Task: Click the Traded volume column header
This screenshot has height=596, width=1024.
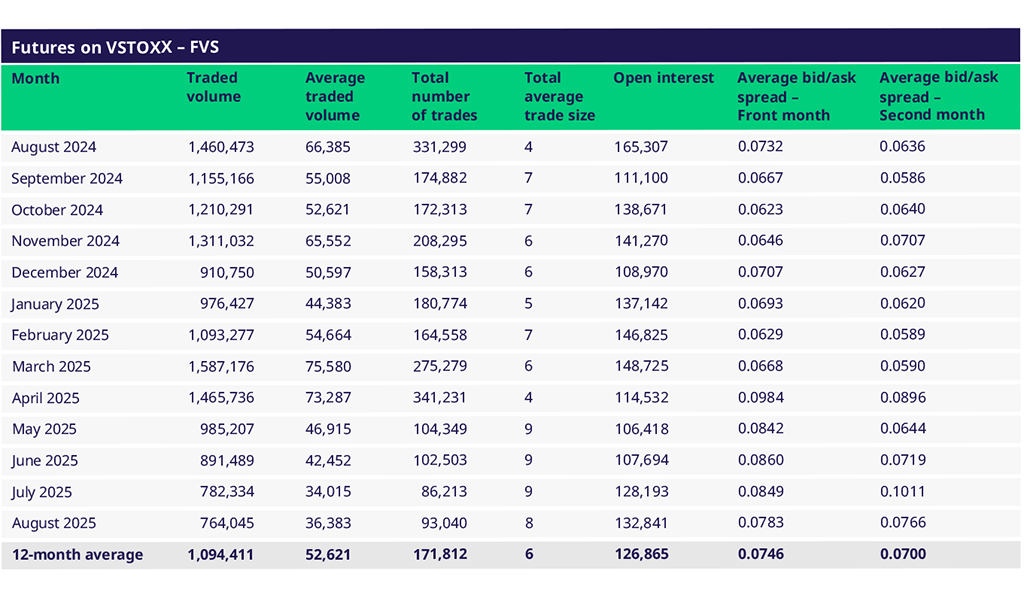Action: 214,87
